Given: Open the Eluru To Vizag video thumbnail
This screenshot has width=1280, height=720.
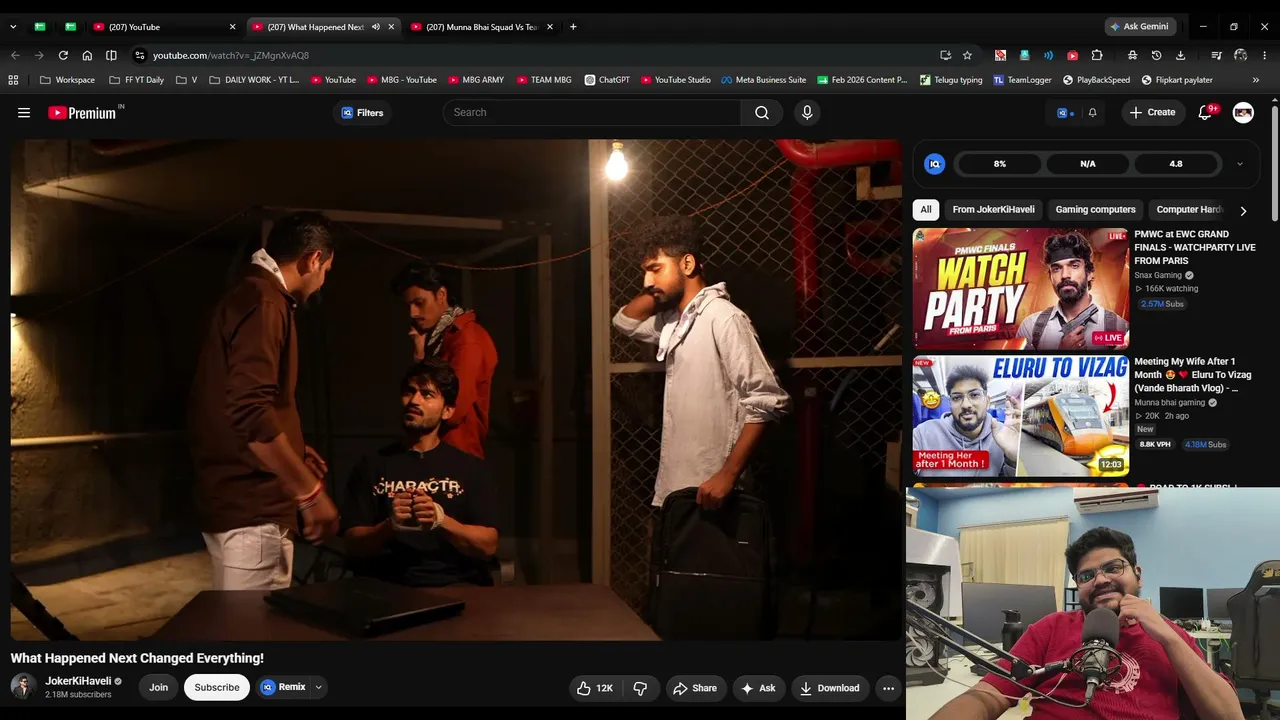Looking at the screenshot, I should pyautogui.click(x=1020, y=416).
